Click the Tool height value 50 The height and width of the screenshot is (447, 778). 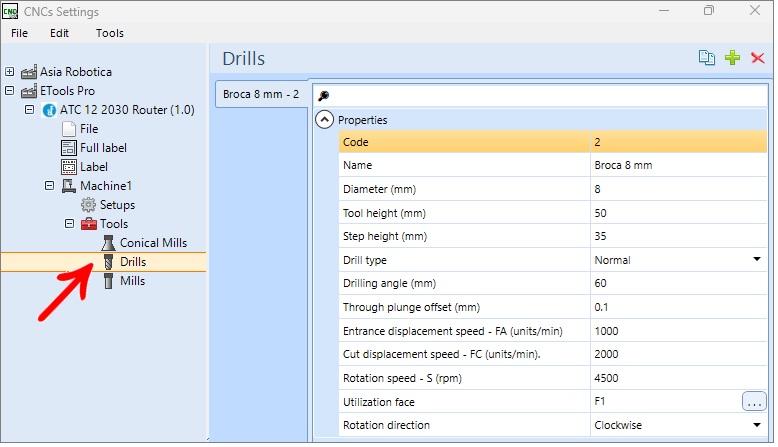pyautogui.click(x=678, y=213)
